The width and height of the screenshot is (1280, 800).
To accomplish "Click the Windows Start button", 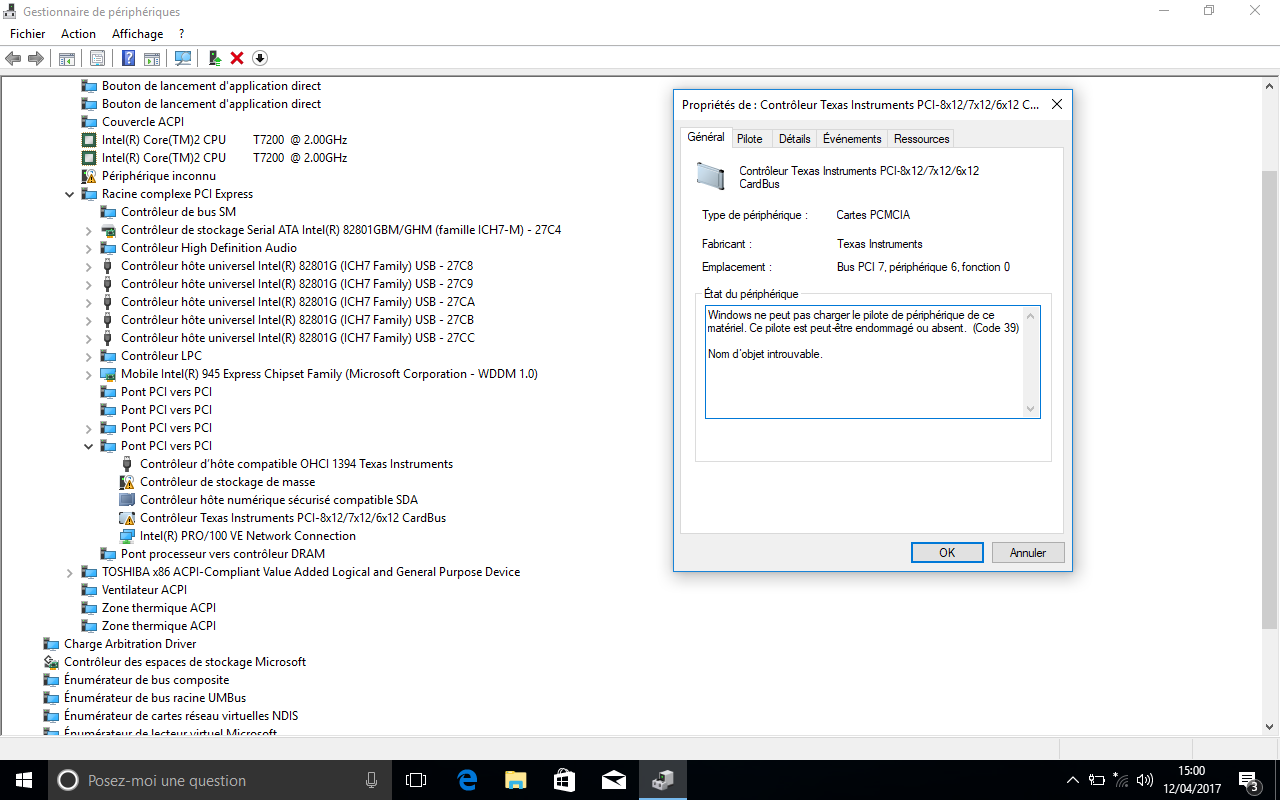I will [24, 780].
